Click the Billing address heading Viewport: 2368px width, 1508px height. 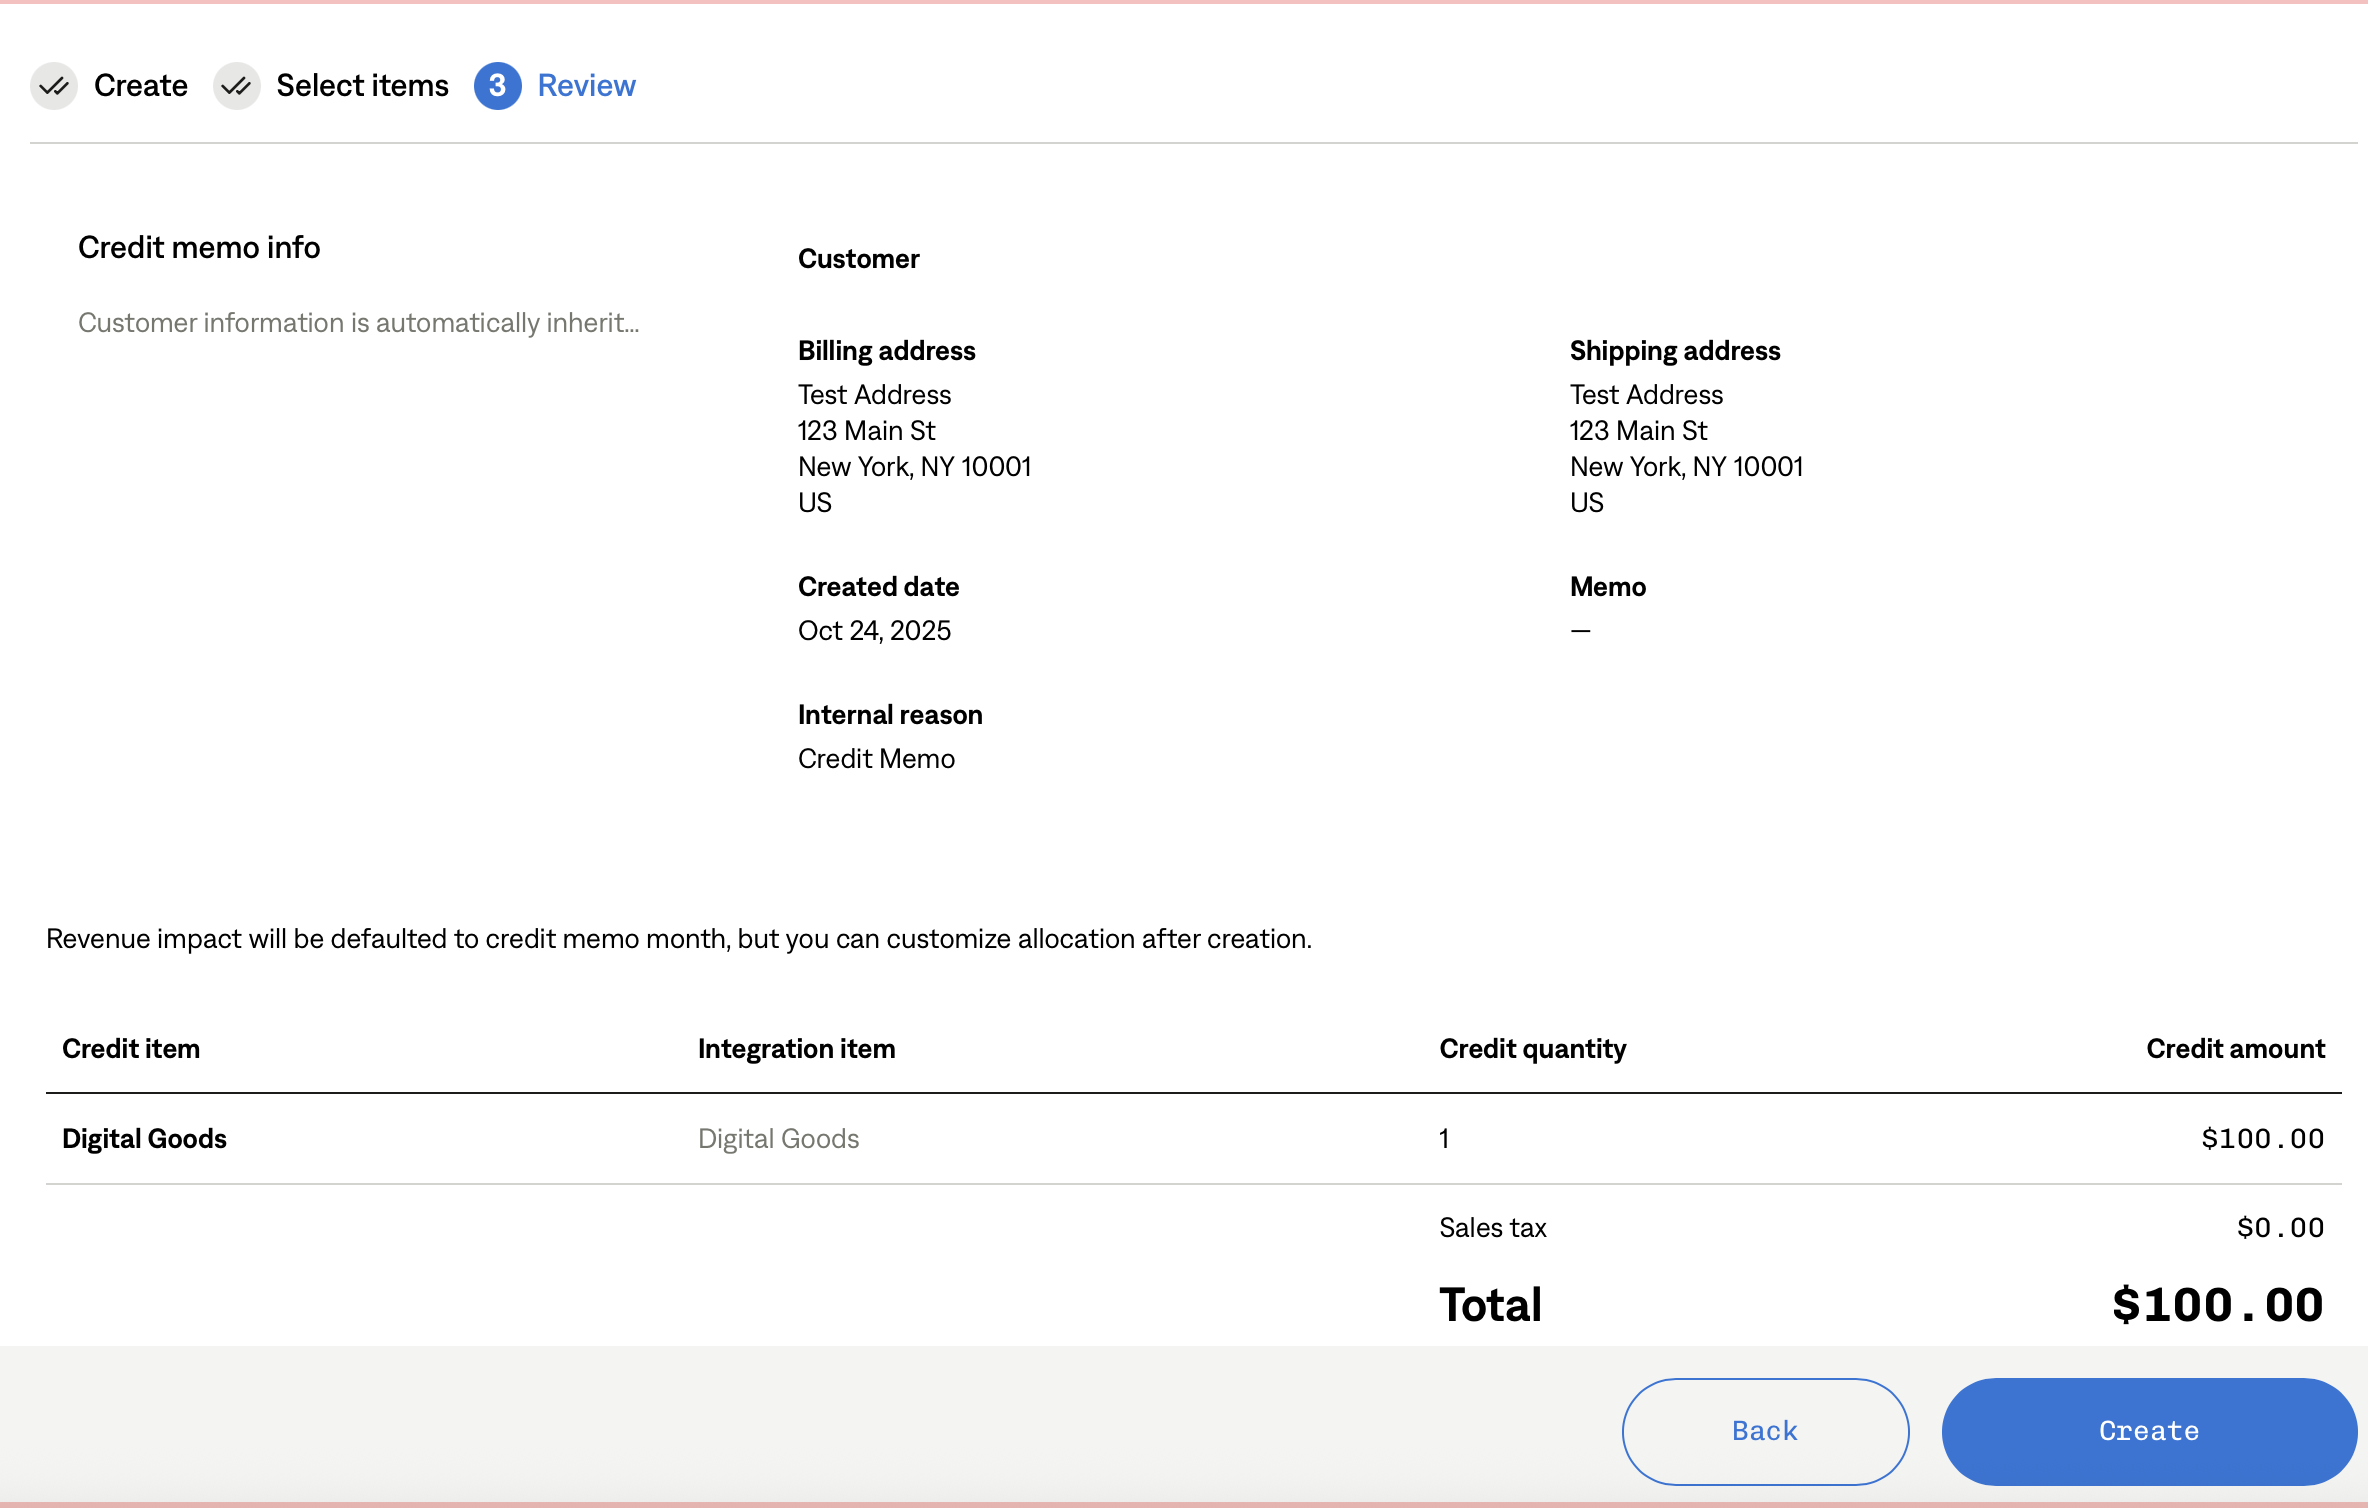[x=886, y=351]
